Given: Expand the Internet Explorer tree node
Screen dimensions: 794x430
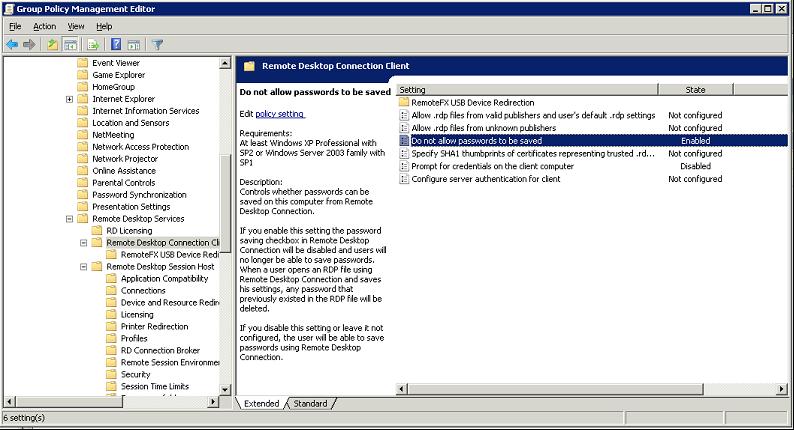Looking at the screenshot, I should 69,99.
